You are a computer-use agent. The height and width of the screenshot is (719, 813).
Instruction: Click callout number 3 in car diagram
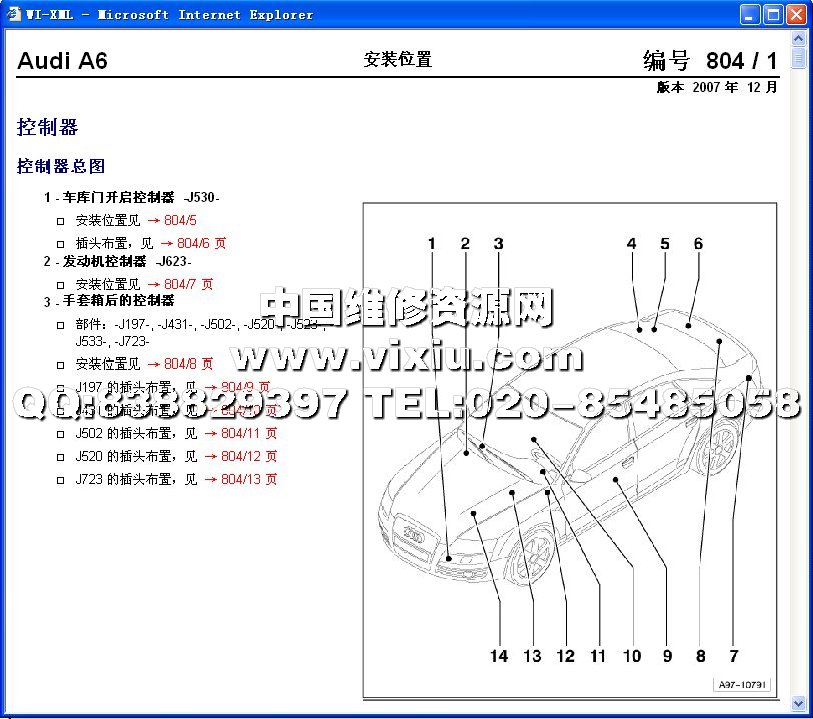coord(498,244)
